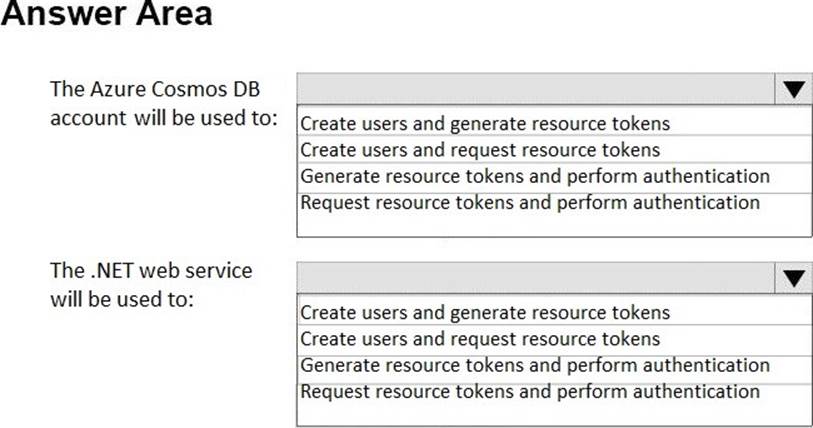Choose Cosmos DB option 'Create users and generate resource tokens'
This screenshot has width=813, height=428.
485,124
